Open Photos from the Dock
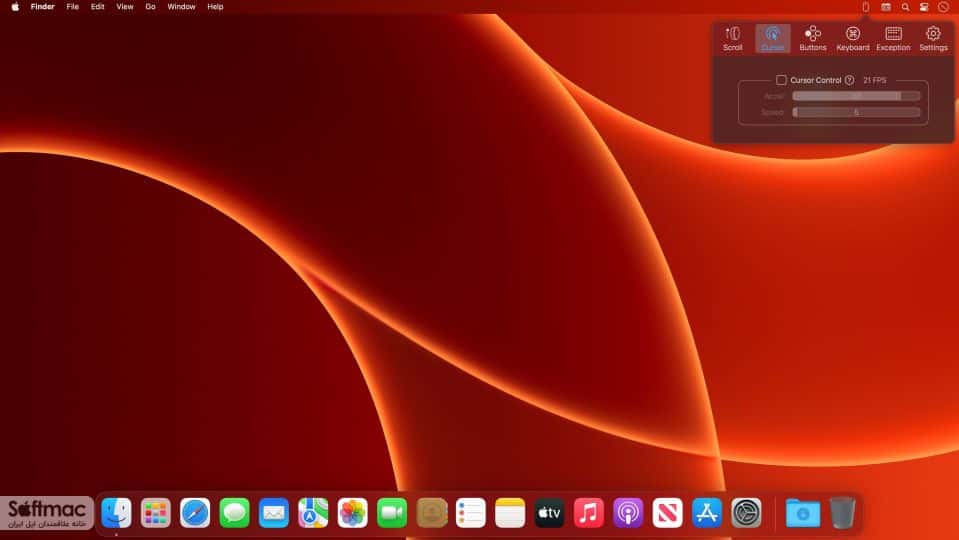The height and width of the screenshot is (540, 959). [x=352, y=512]
